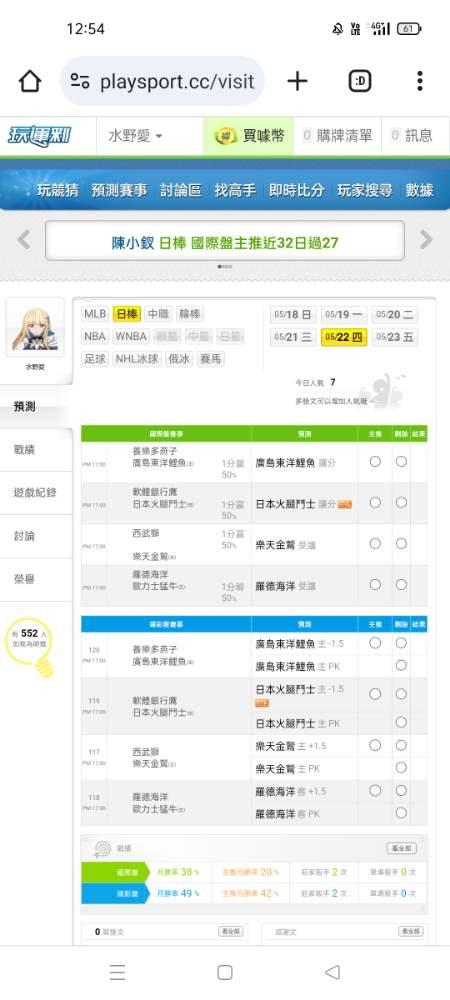
Task: Tap the playsport.cc address bar
Action: click(x=163, y=82)
